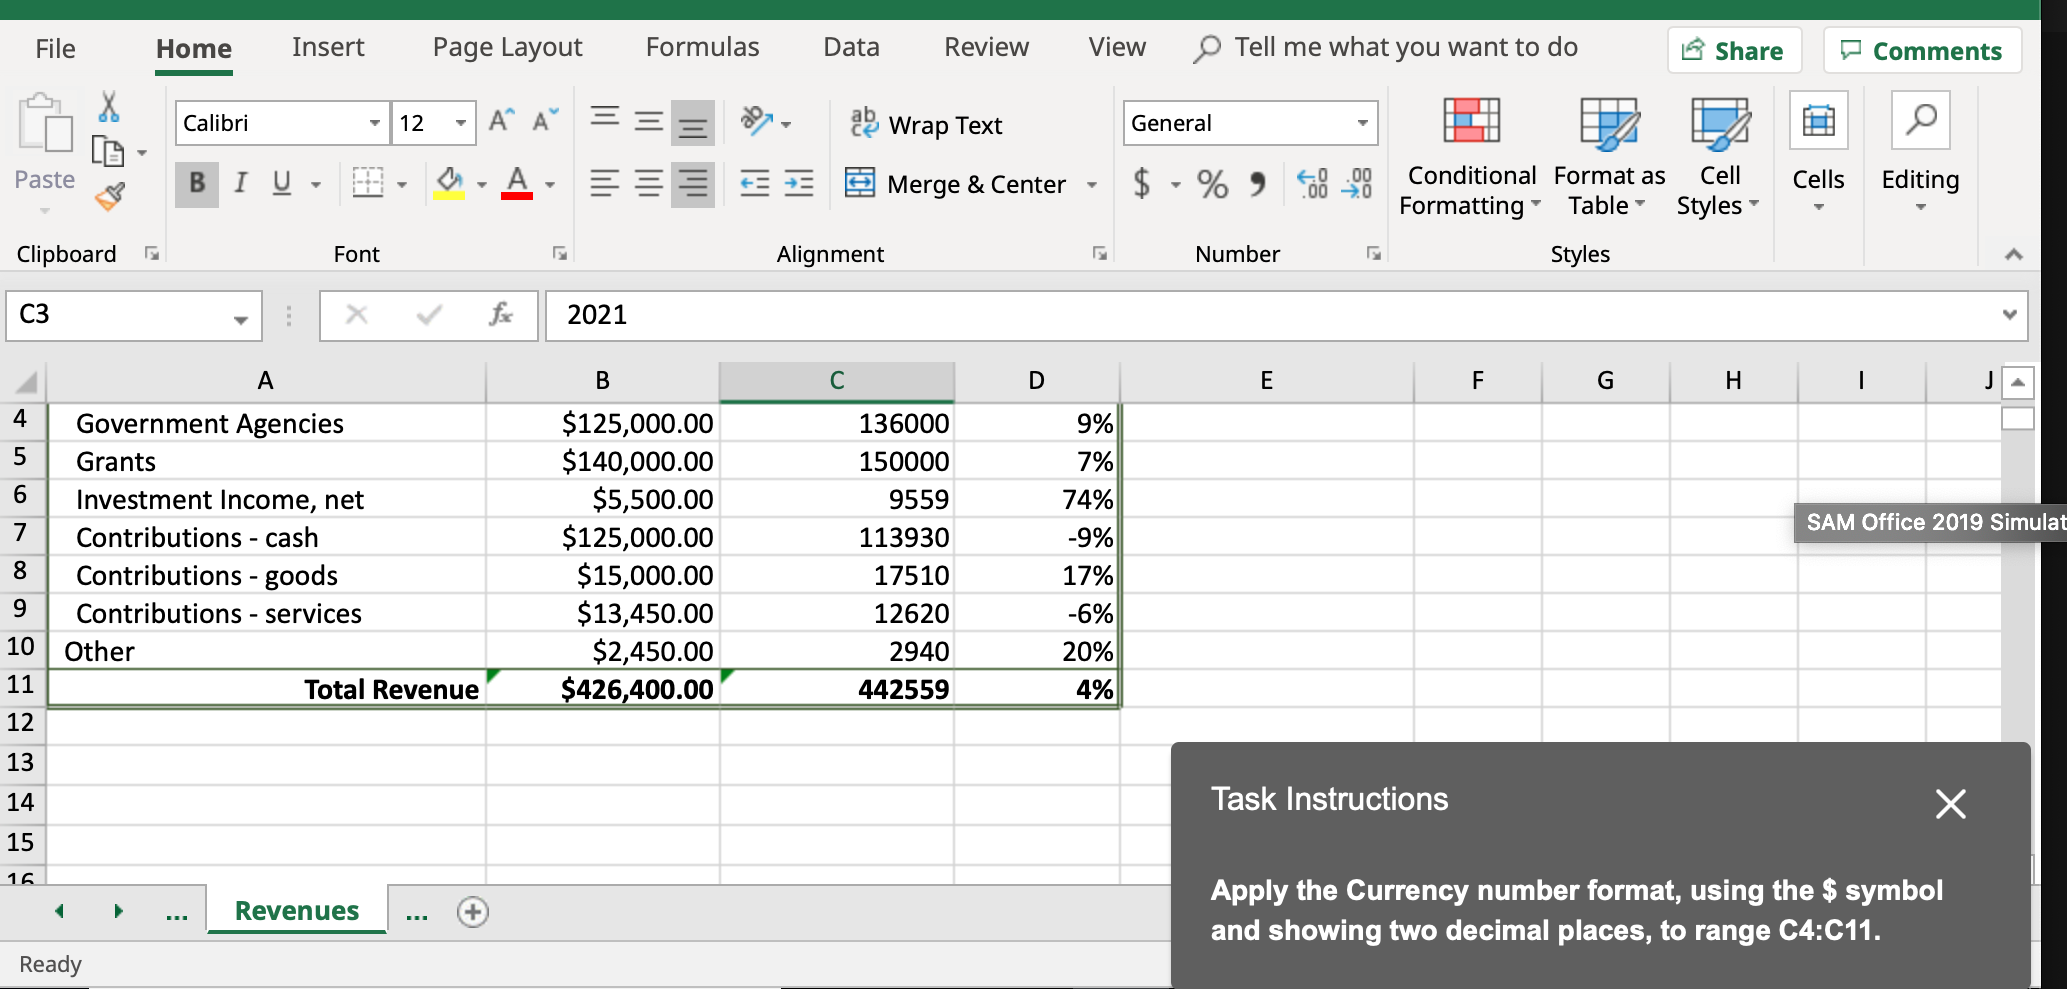Apply the Accounting dollar format

tap(1143, 183)
